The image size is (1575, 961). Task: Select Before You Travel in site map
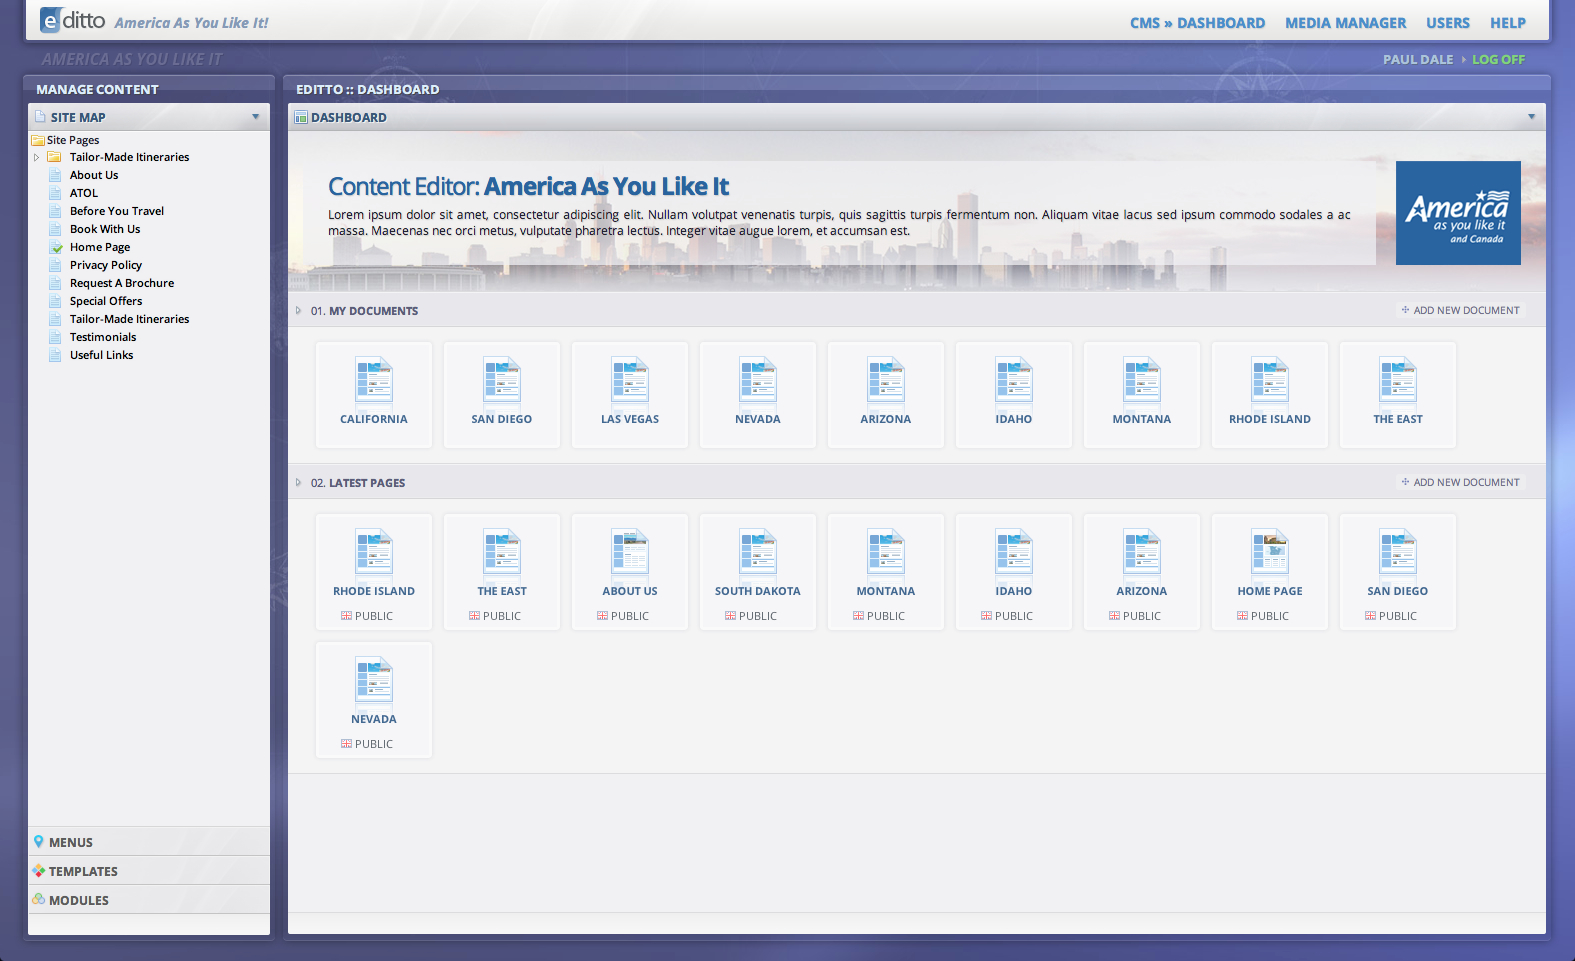pos(117,211)
